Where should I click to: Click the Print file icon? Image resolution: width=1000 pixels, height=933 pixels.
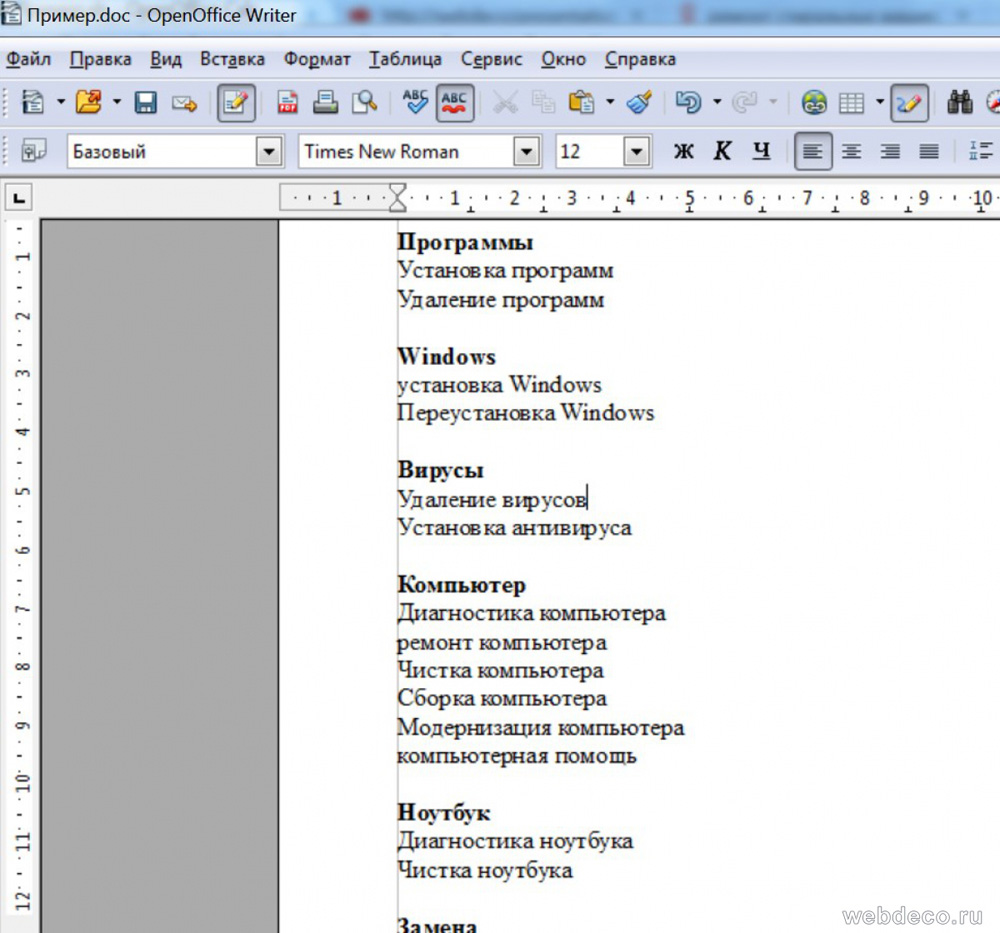click(326, 102)
